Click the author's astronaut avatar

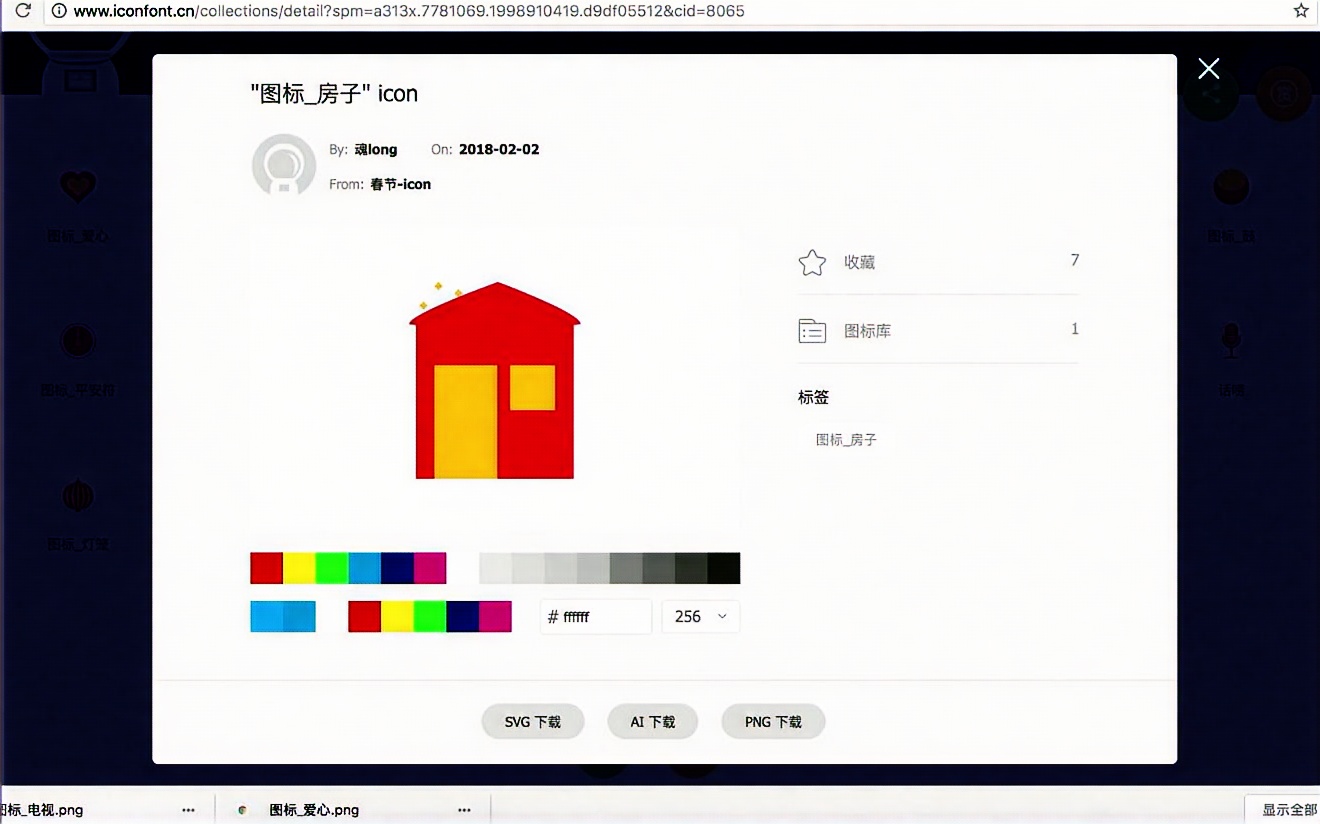tap(284, 165)
